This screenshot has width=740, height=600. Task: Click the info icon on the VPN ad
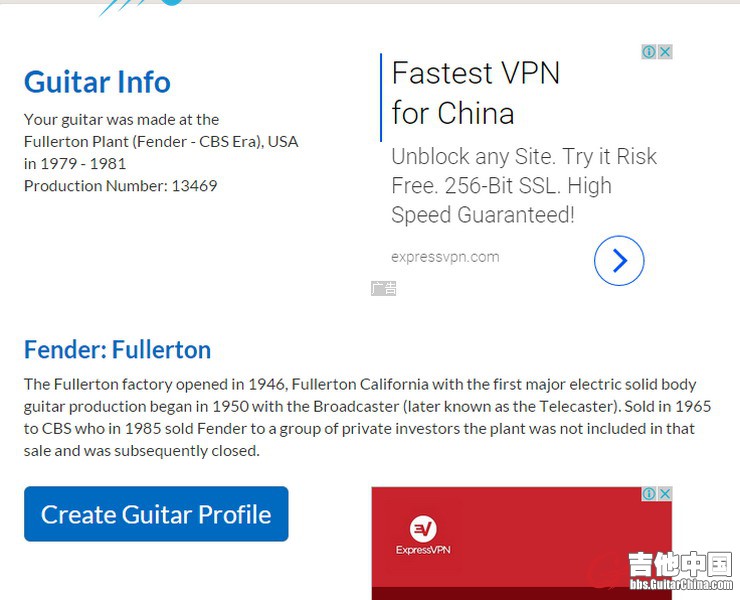(649, 52)
